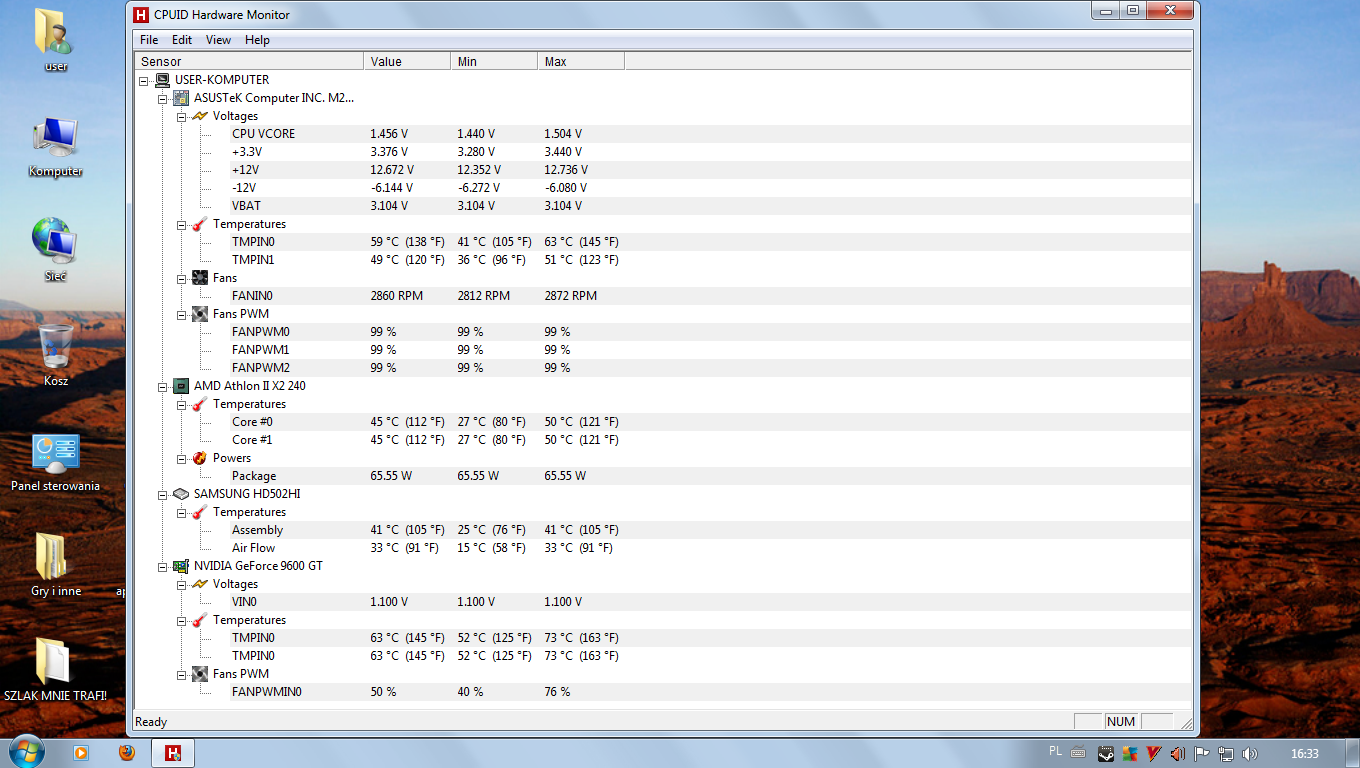Click the GeForce Fans PWM icon

(200, 674)
